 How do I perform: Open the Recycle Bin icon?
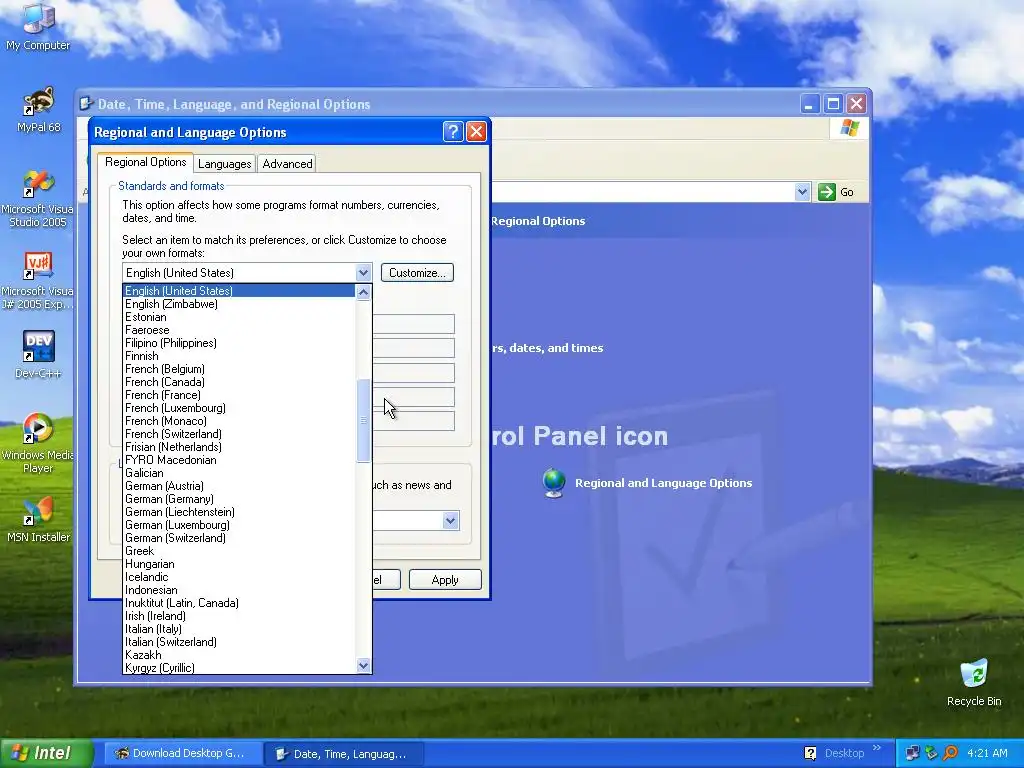pos(974,682)
